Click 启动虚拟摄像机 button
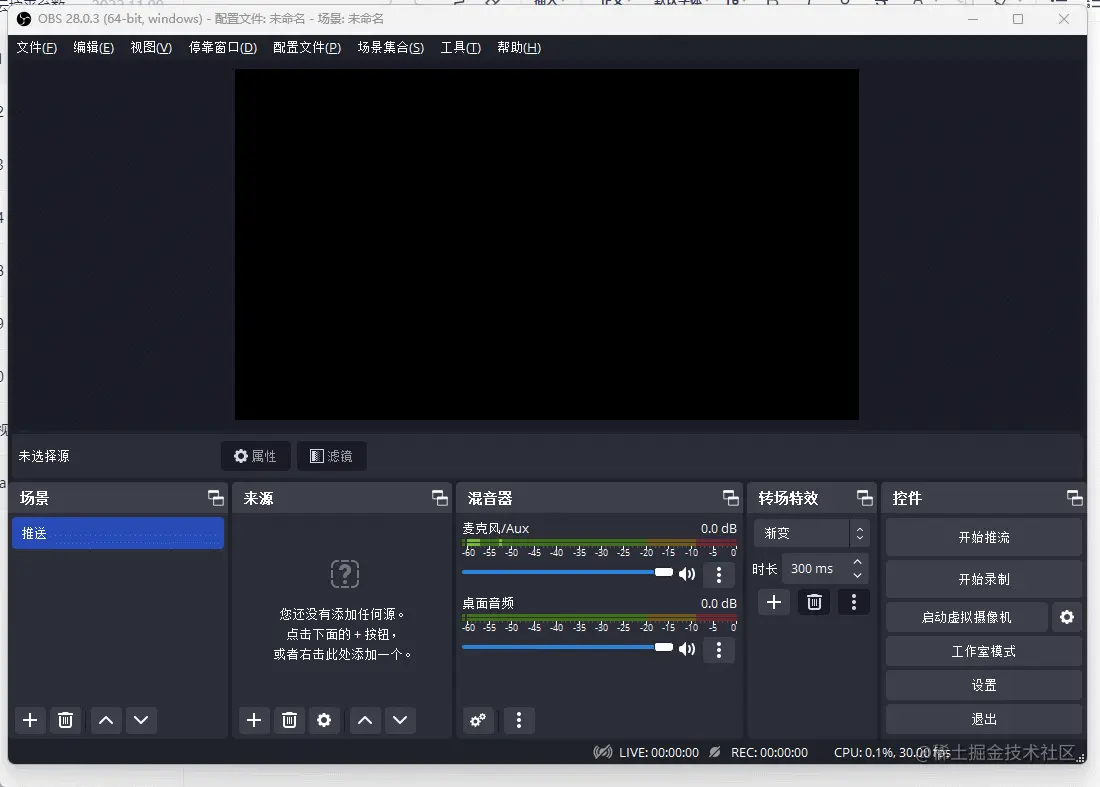The width and height of the screenshot is (1100, 787). [x=966, y=617]
